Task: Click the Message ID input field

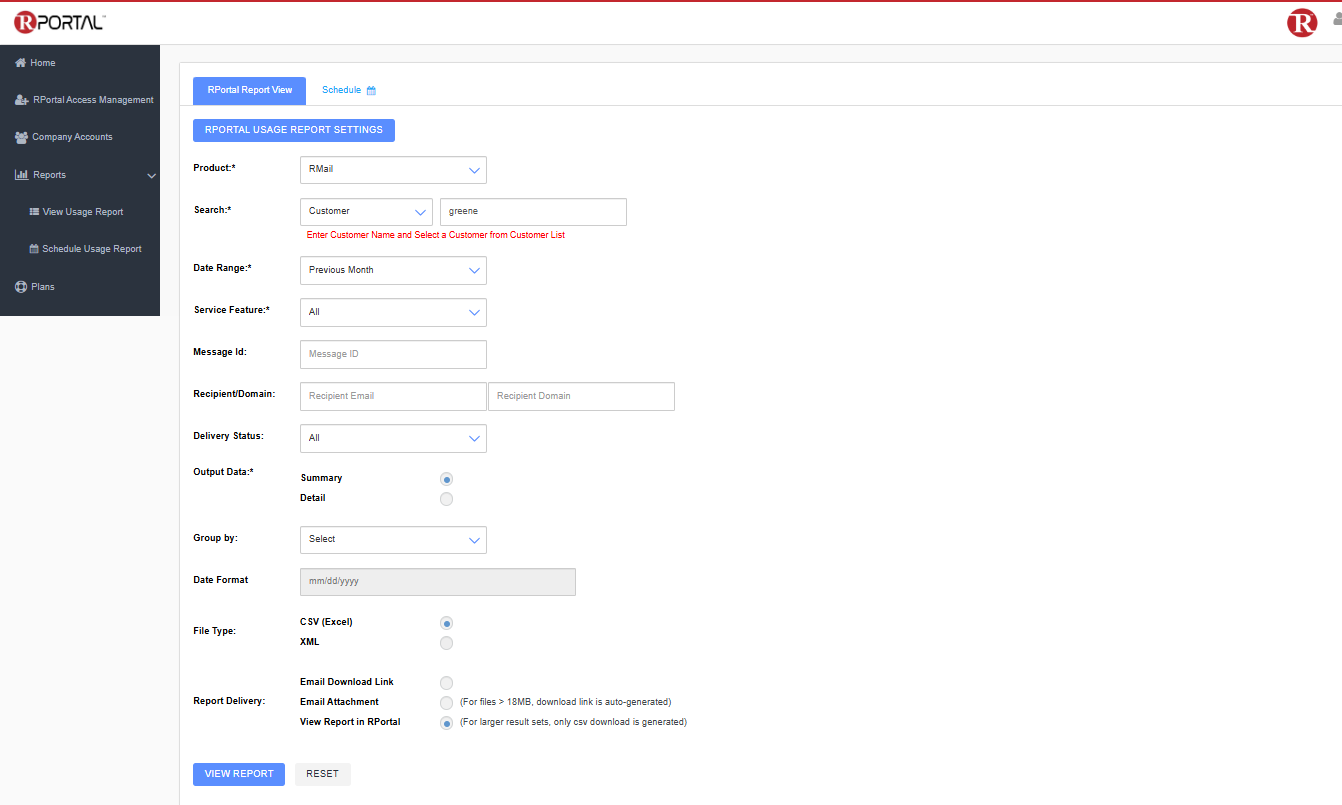Action: coord(393,354)
